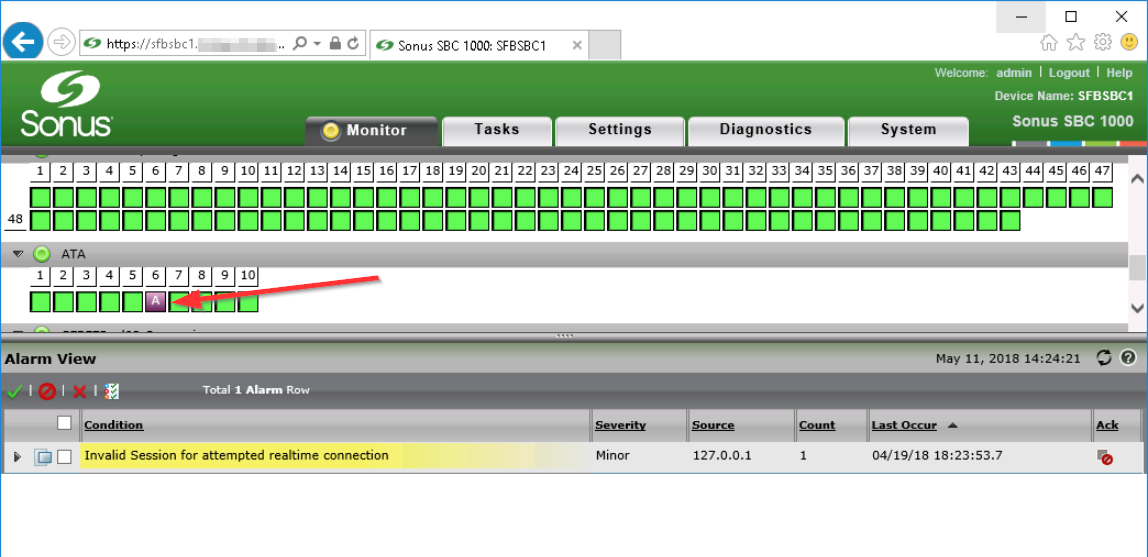Collapse the ATA group triangle
1148x557 pixels.
pos(18,254)
